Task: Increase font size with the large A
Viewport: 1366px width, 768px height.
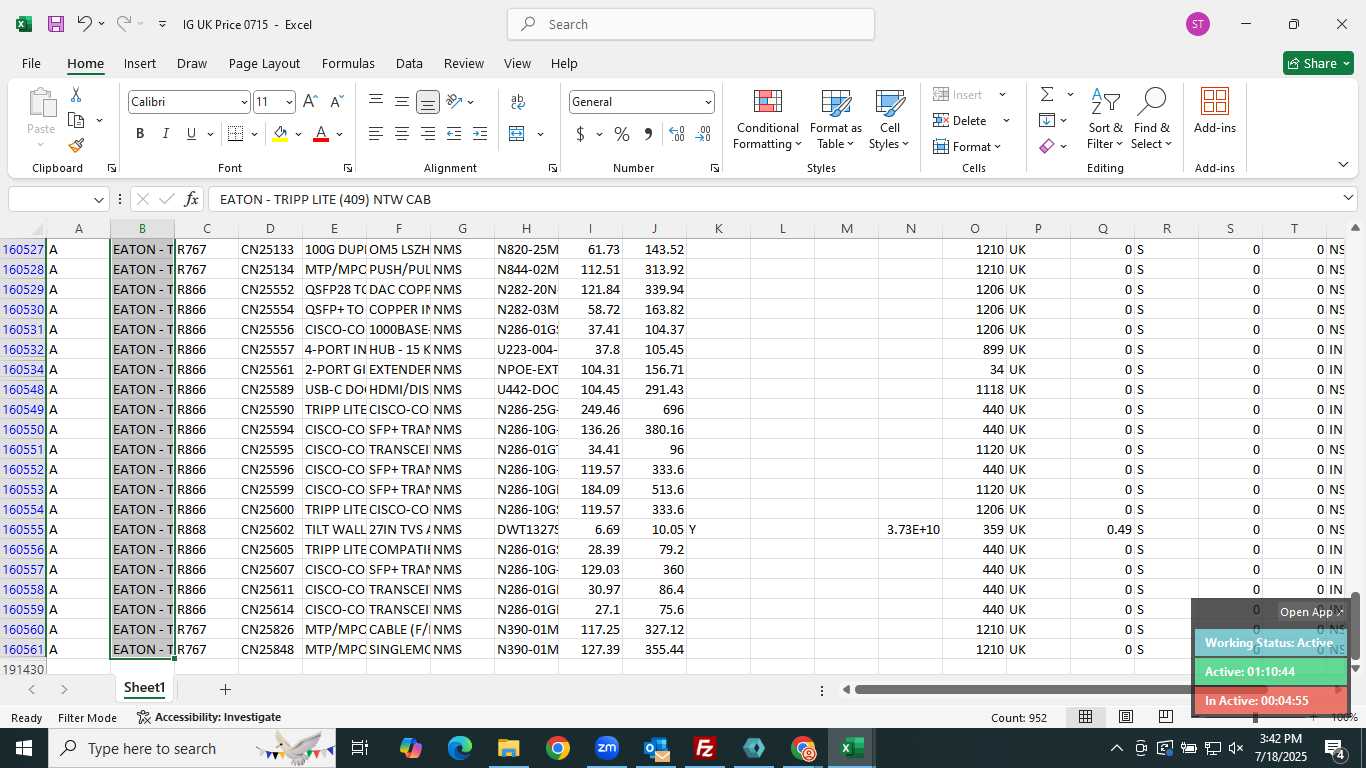Action: (310, 102)
